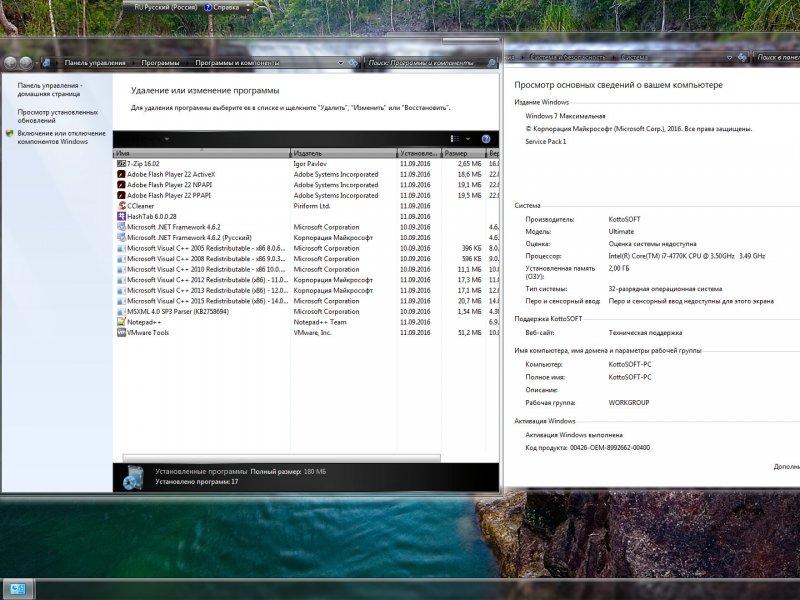Click the horizontal scrollbar below the programs list
The height and width of the screenshot is (600, 800).
(x=282, y=458)
